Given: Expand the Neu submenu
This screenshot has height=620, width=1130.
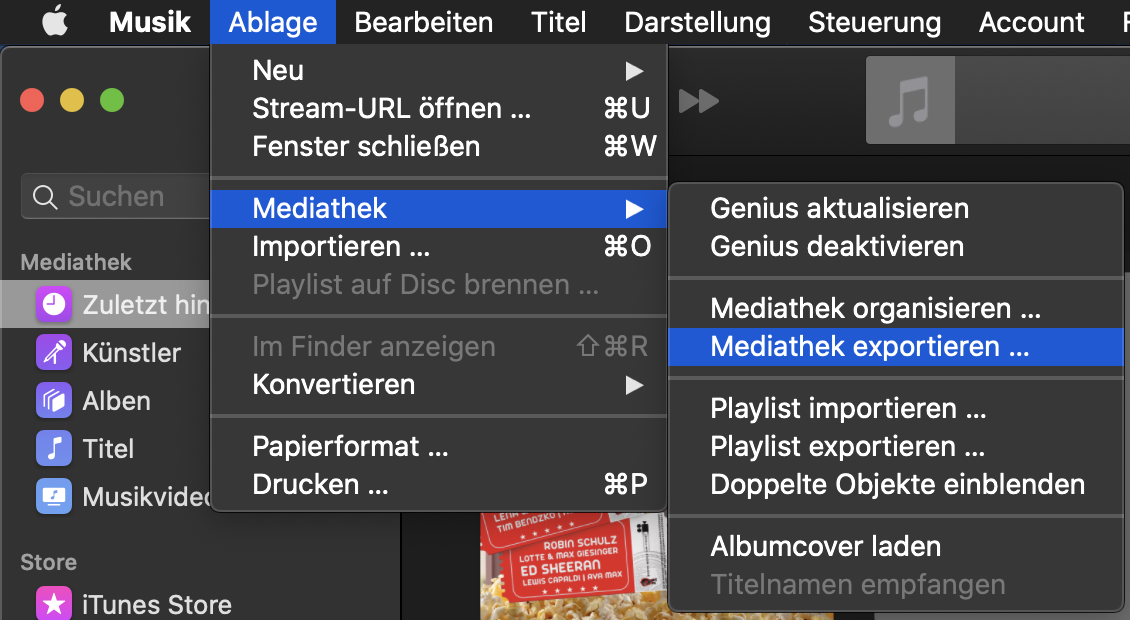Looking at the screenshot, I should pos(439,71).
